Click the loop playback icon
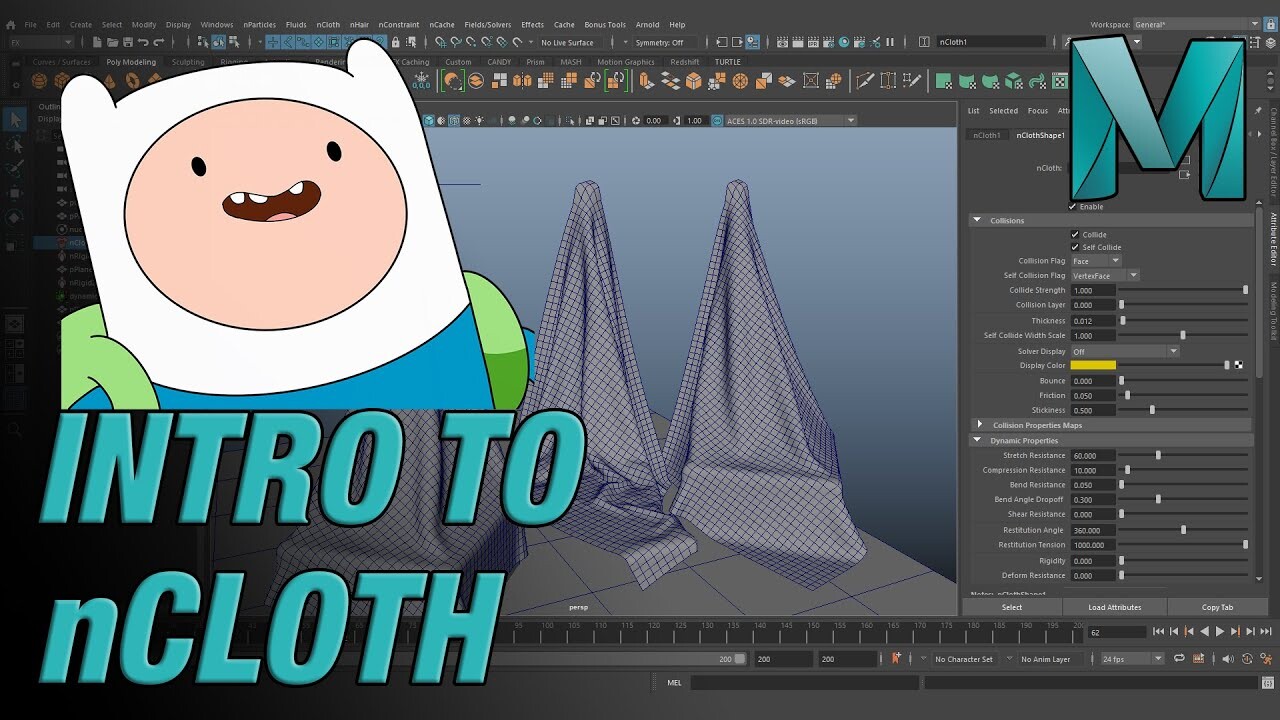Screen dimensions: 1280x720 point(1180,659)
